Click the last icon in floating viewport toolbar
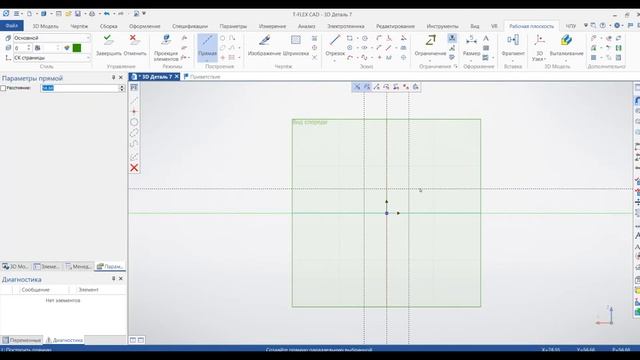 416,87
